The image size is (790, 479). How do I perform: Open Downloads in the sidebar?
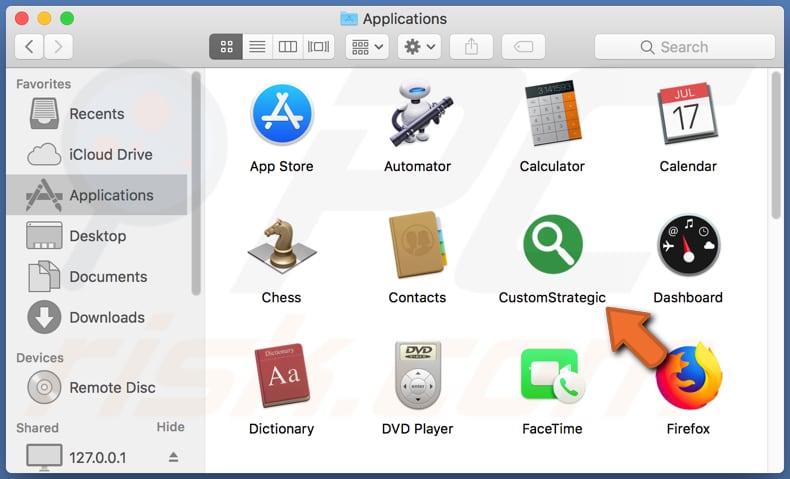coord(97,317)
